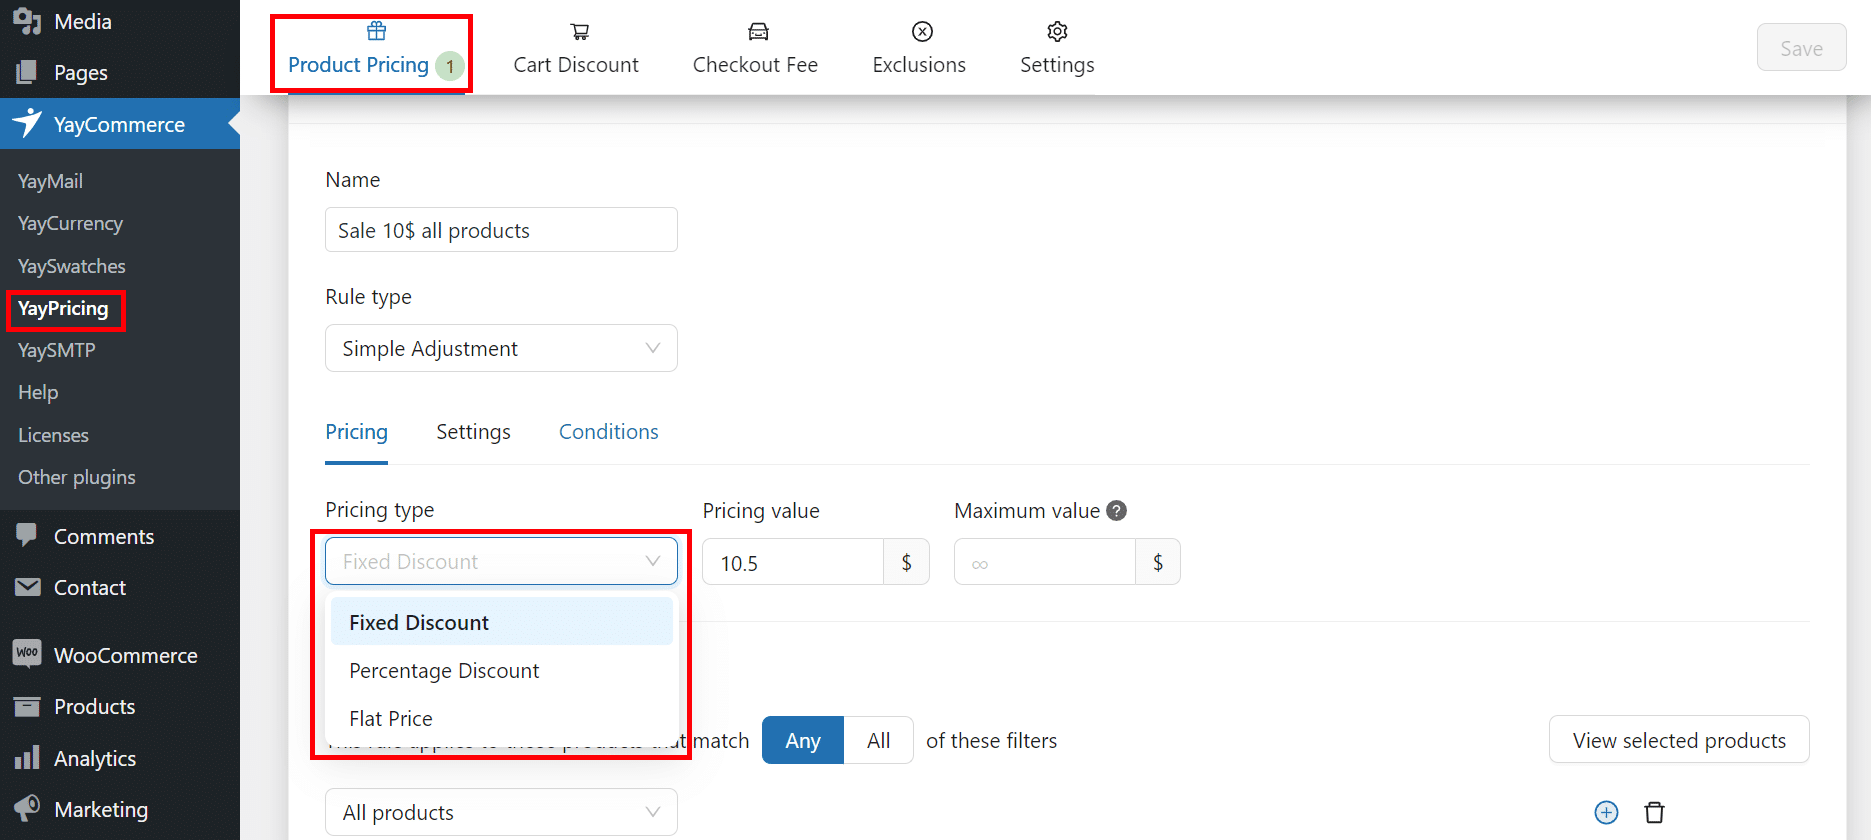Click the Media sidebar icon

tap(27, 21)
